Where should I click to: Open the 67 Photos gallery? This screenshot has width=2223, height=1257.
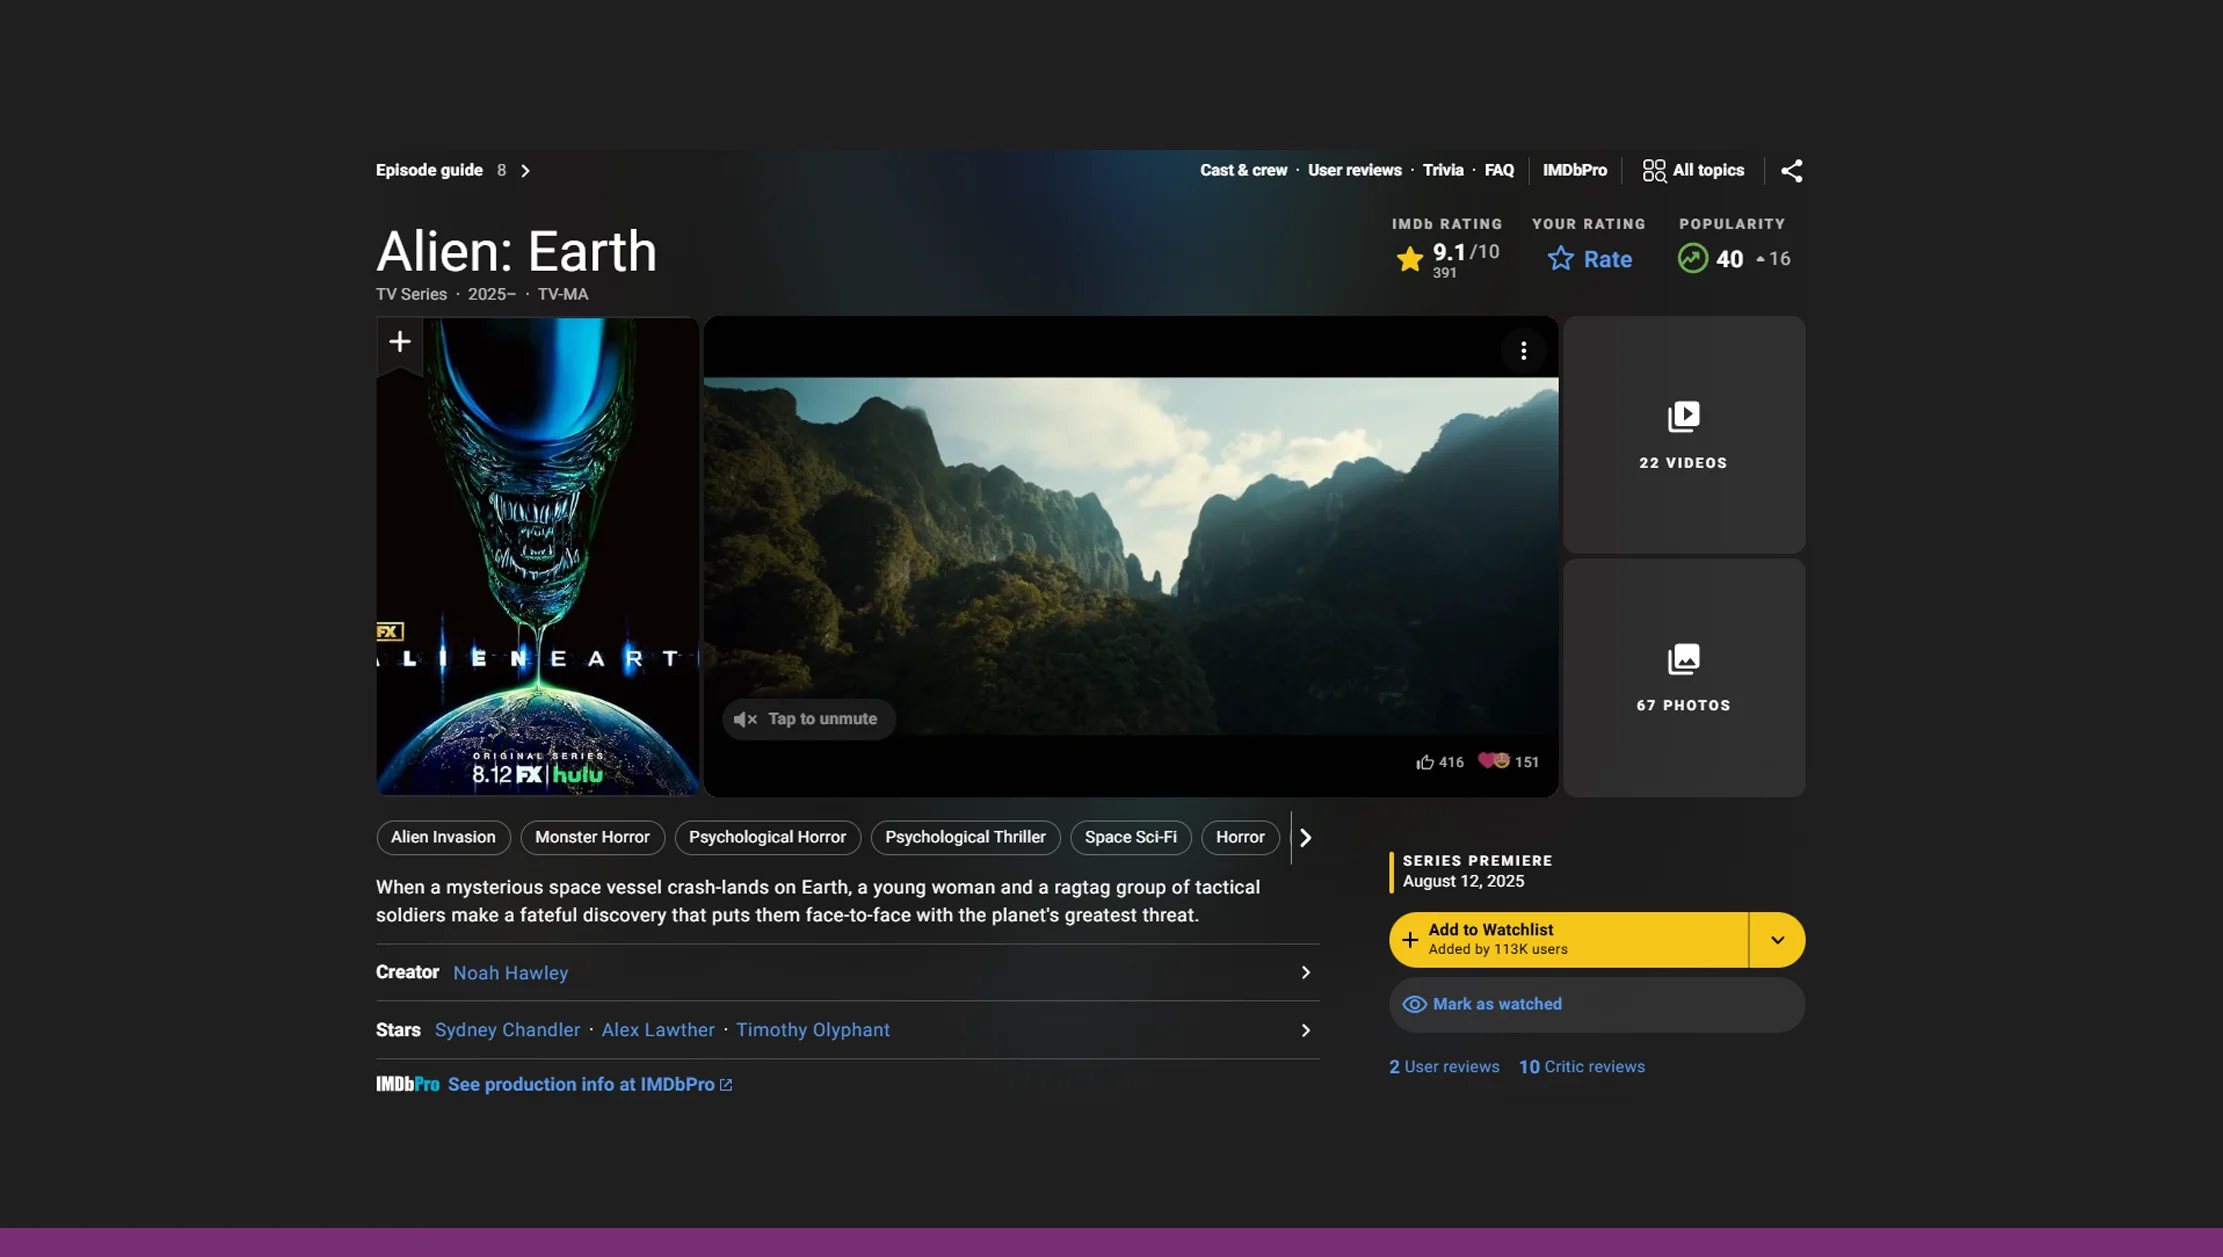tap(1683, 659)
